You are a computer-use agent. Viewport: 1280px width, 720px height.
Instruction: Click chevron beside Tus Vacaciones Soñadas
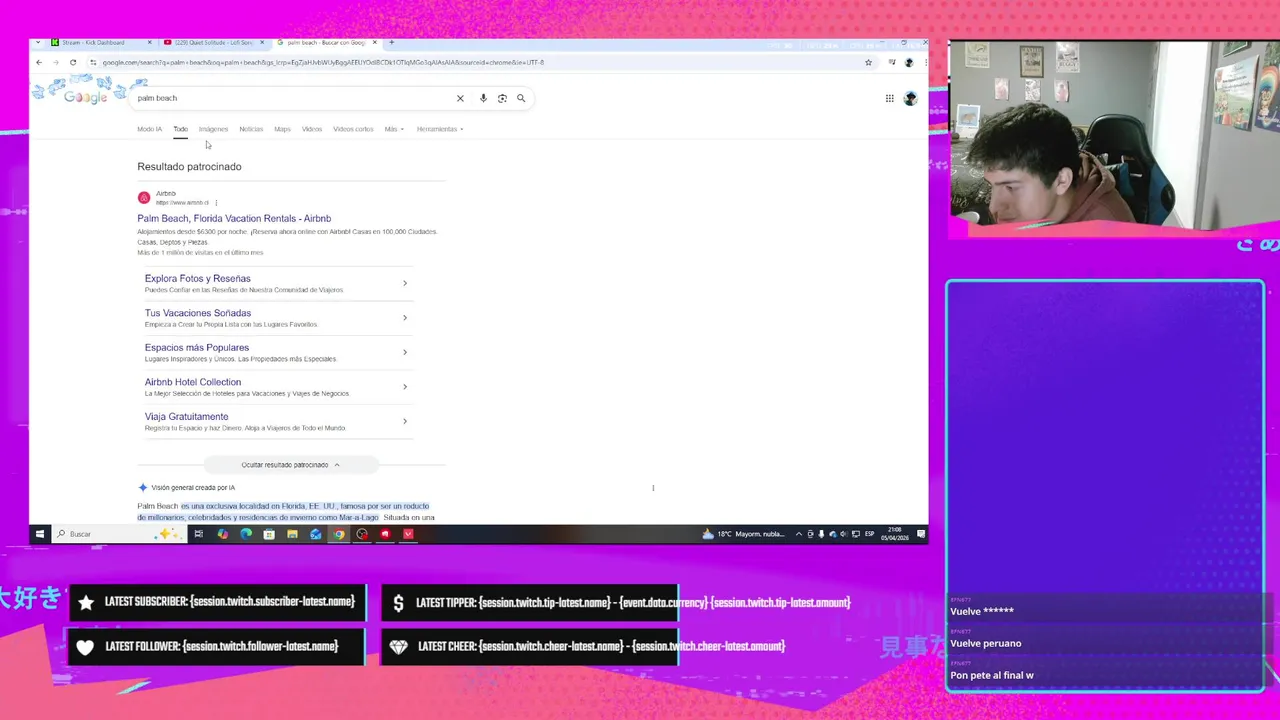[405, 318]
